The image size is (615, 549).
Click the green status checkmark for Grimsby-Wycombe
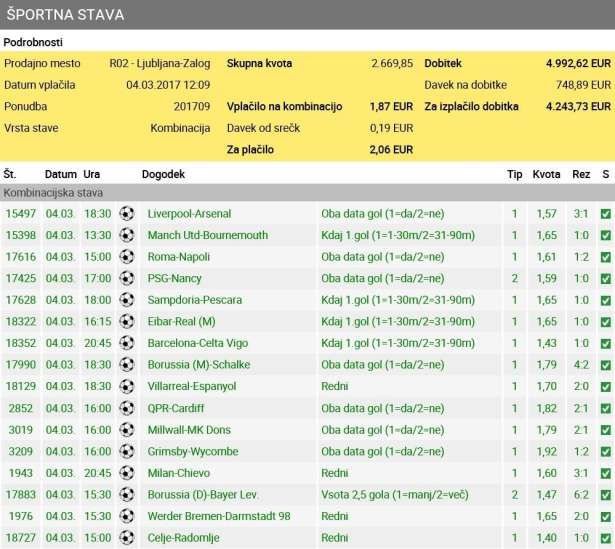coord(606,452)
